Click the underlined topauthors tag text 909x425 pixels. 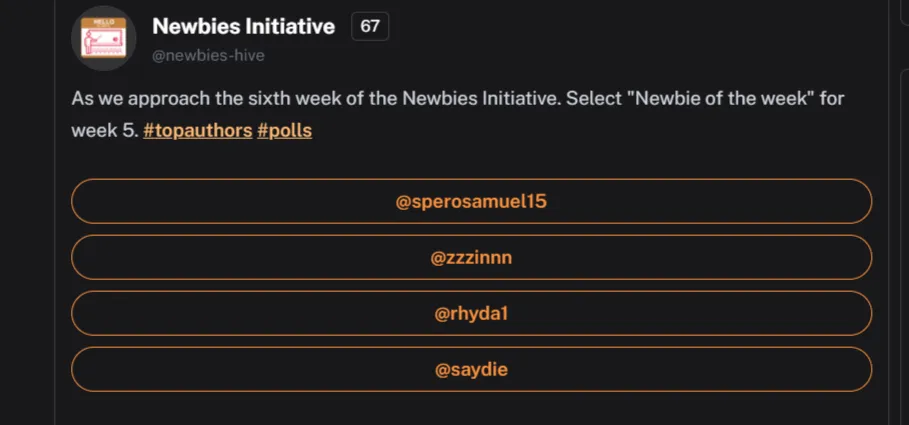point(198,130)
